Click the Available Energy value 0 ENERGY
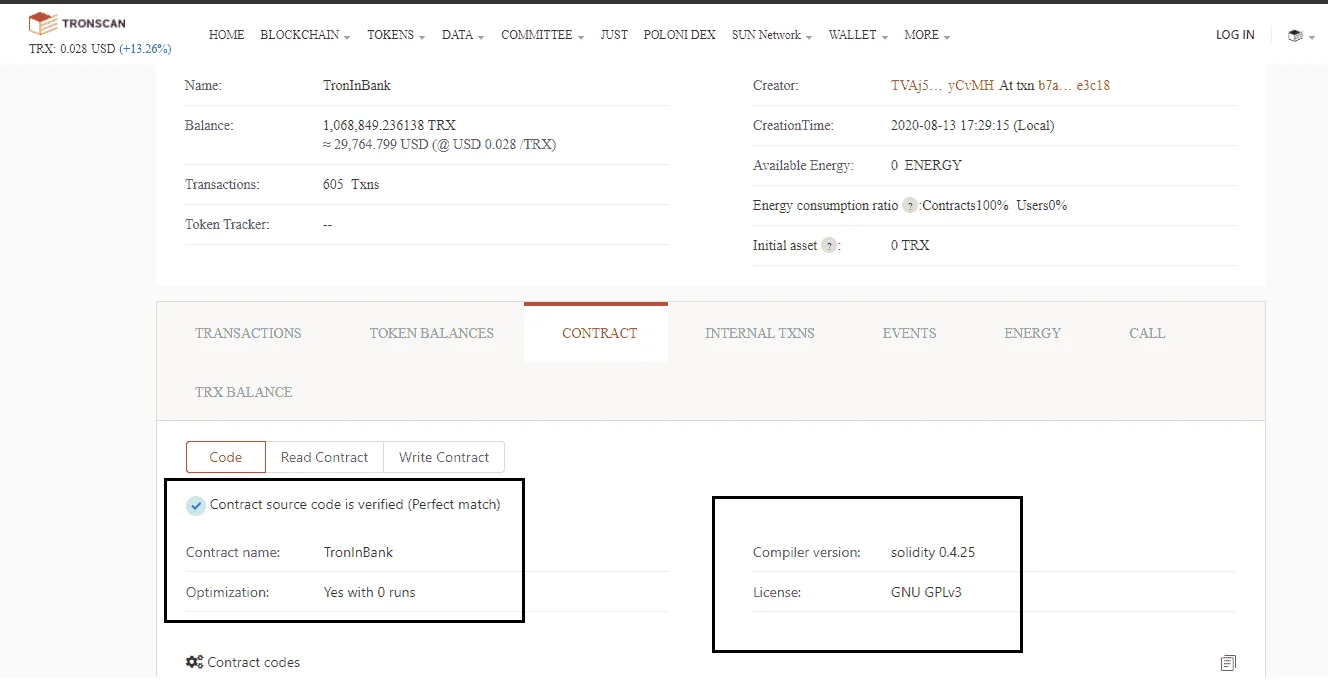The image size is (1328, 686). [x=926, y=165]
